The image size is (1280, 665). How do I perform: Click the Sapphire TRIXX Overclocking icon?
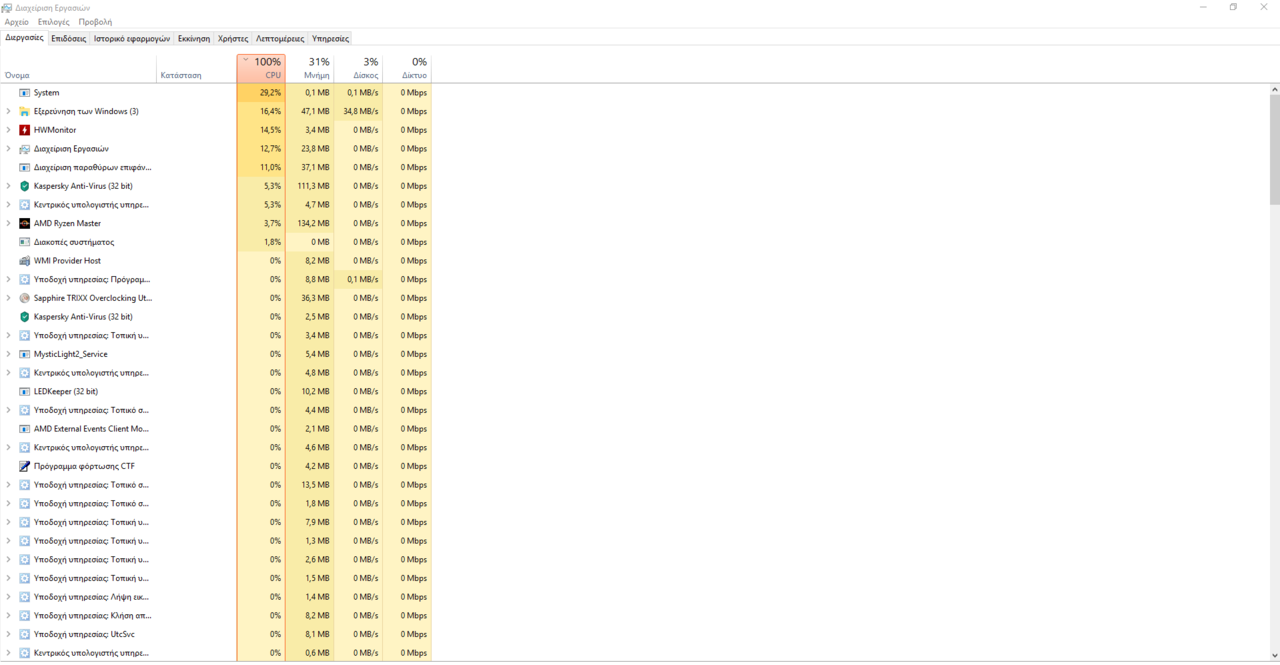pyautogui.click(x=25, y=298)
